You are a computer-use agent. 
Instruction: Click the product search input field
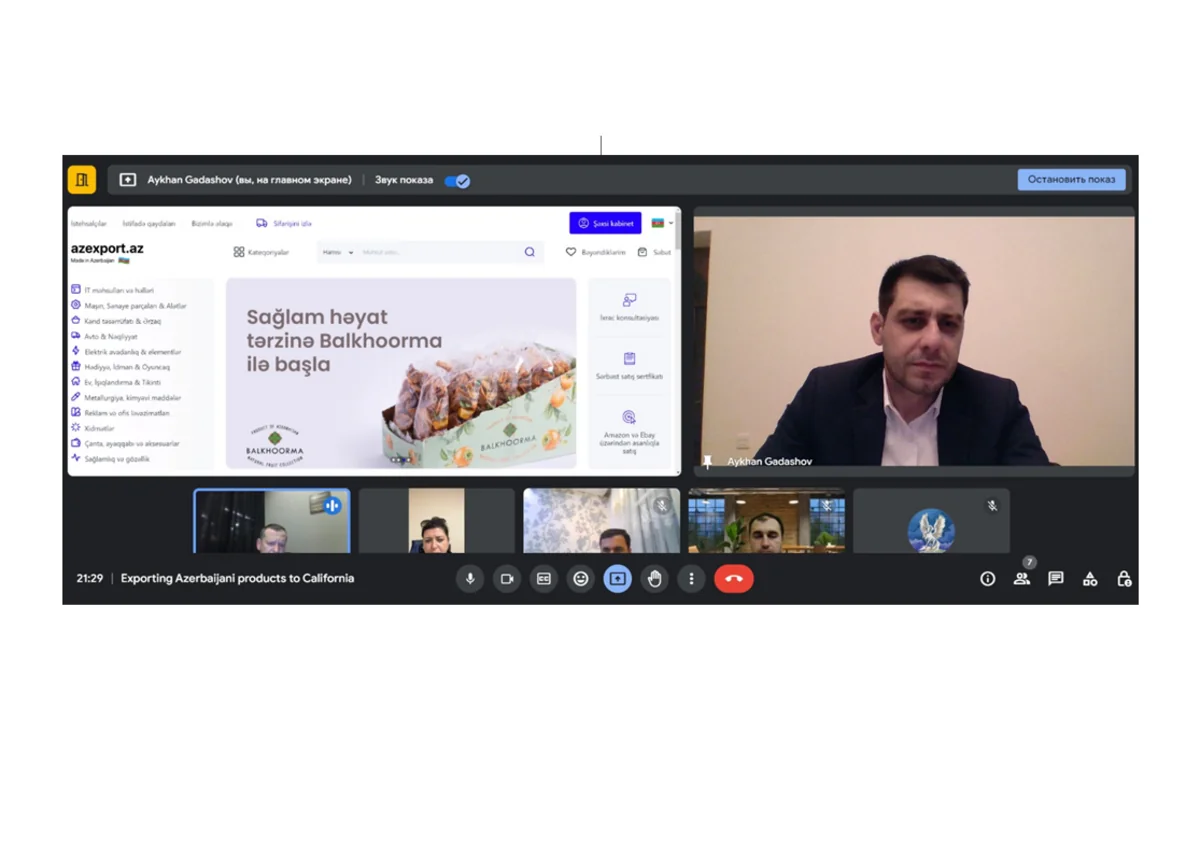click(x=438, y=252)
